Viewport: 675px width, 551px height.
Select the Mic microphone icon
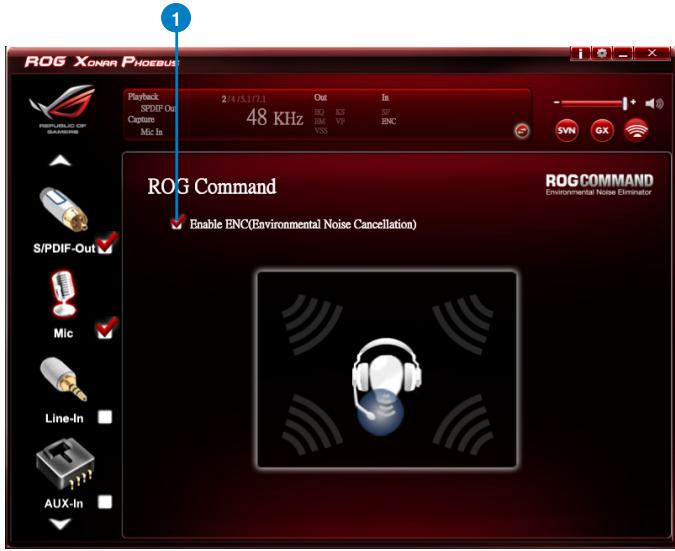click(x=64, y=294)
